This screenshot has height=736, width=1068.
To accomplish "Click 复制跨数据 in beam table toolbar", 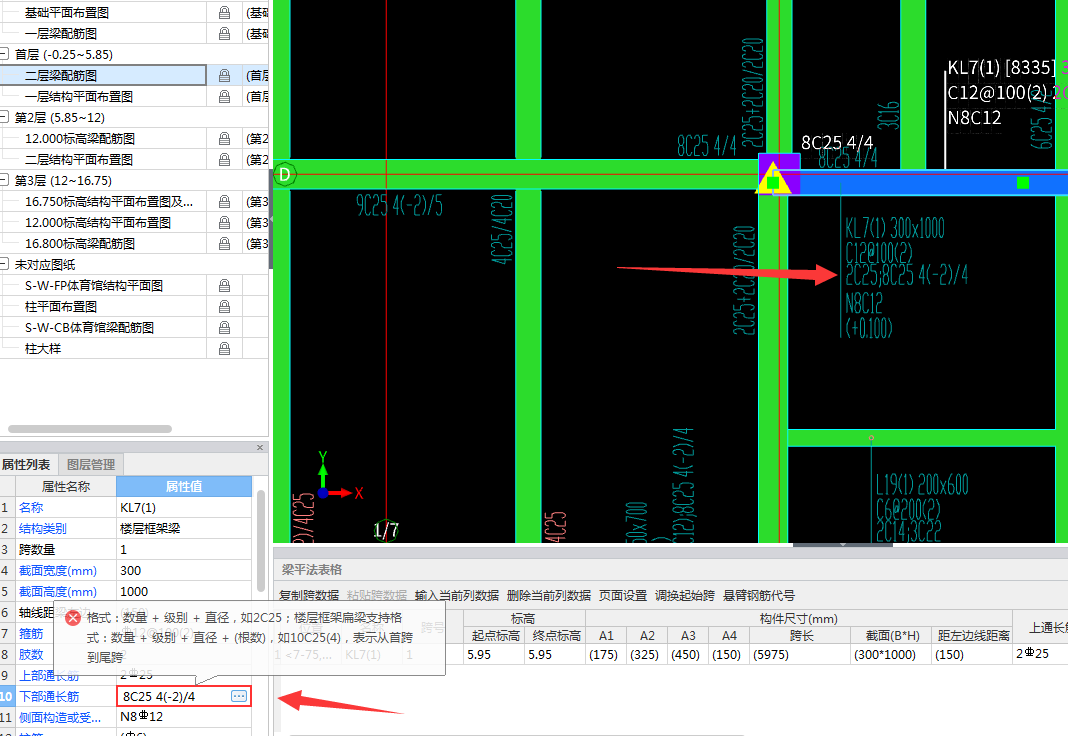I will click(x=309, y=596).
